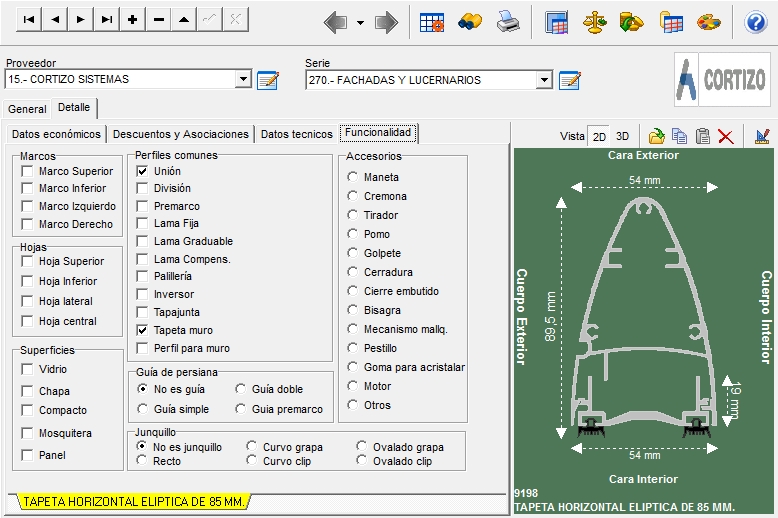Screen dimensions: 778x518
Task: Choose Recto junquillo option
Action: (x=142, y=460)
